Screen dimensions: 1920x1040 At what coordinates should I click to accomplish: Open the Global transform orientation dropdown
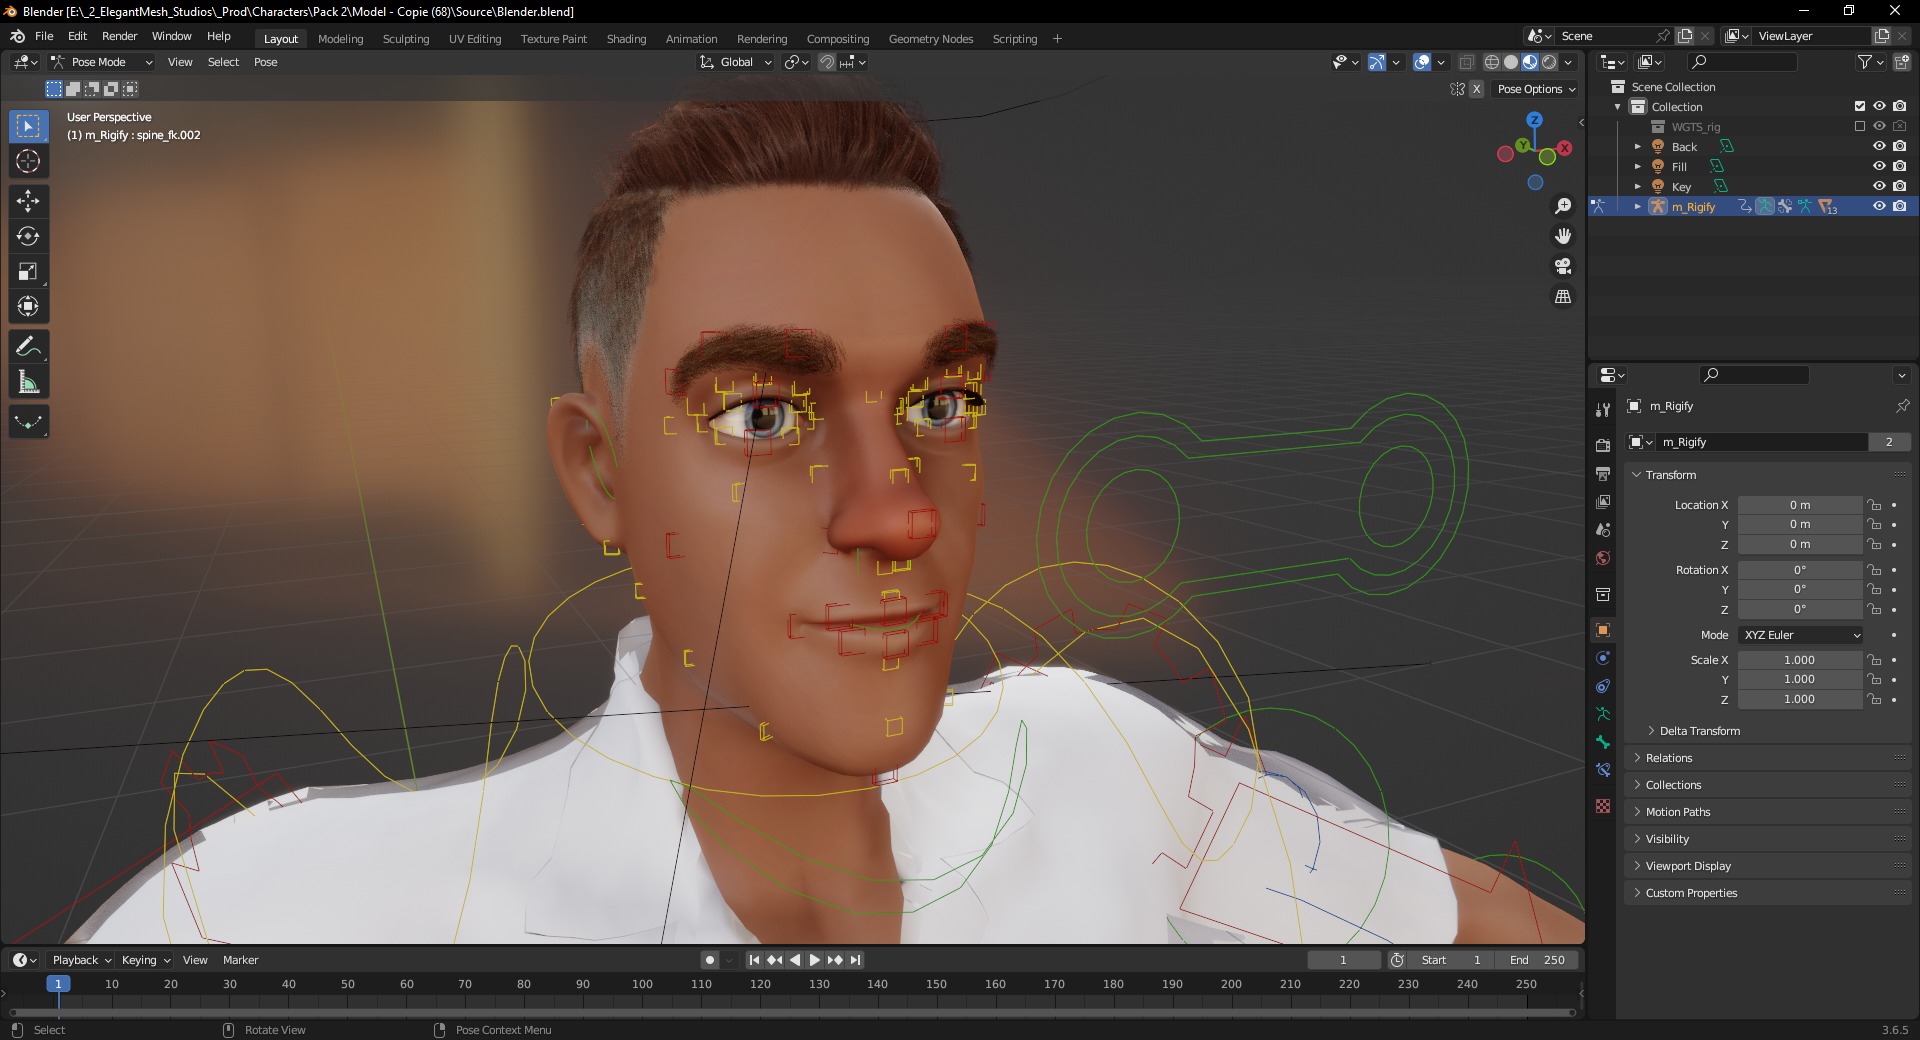pos(736,62)
